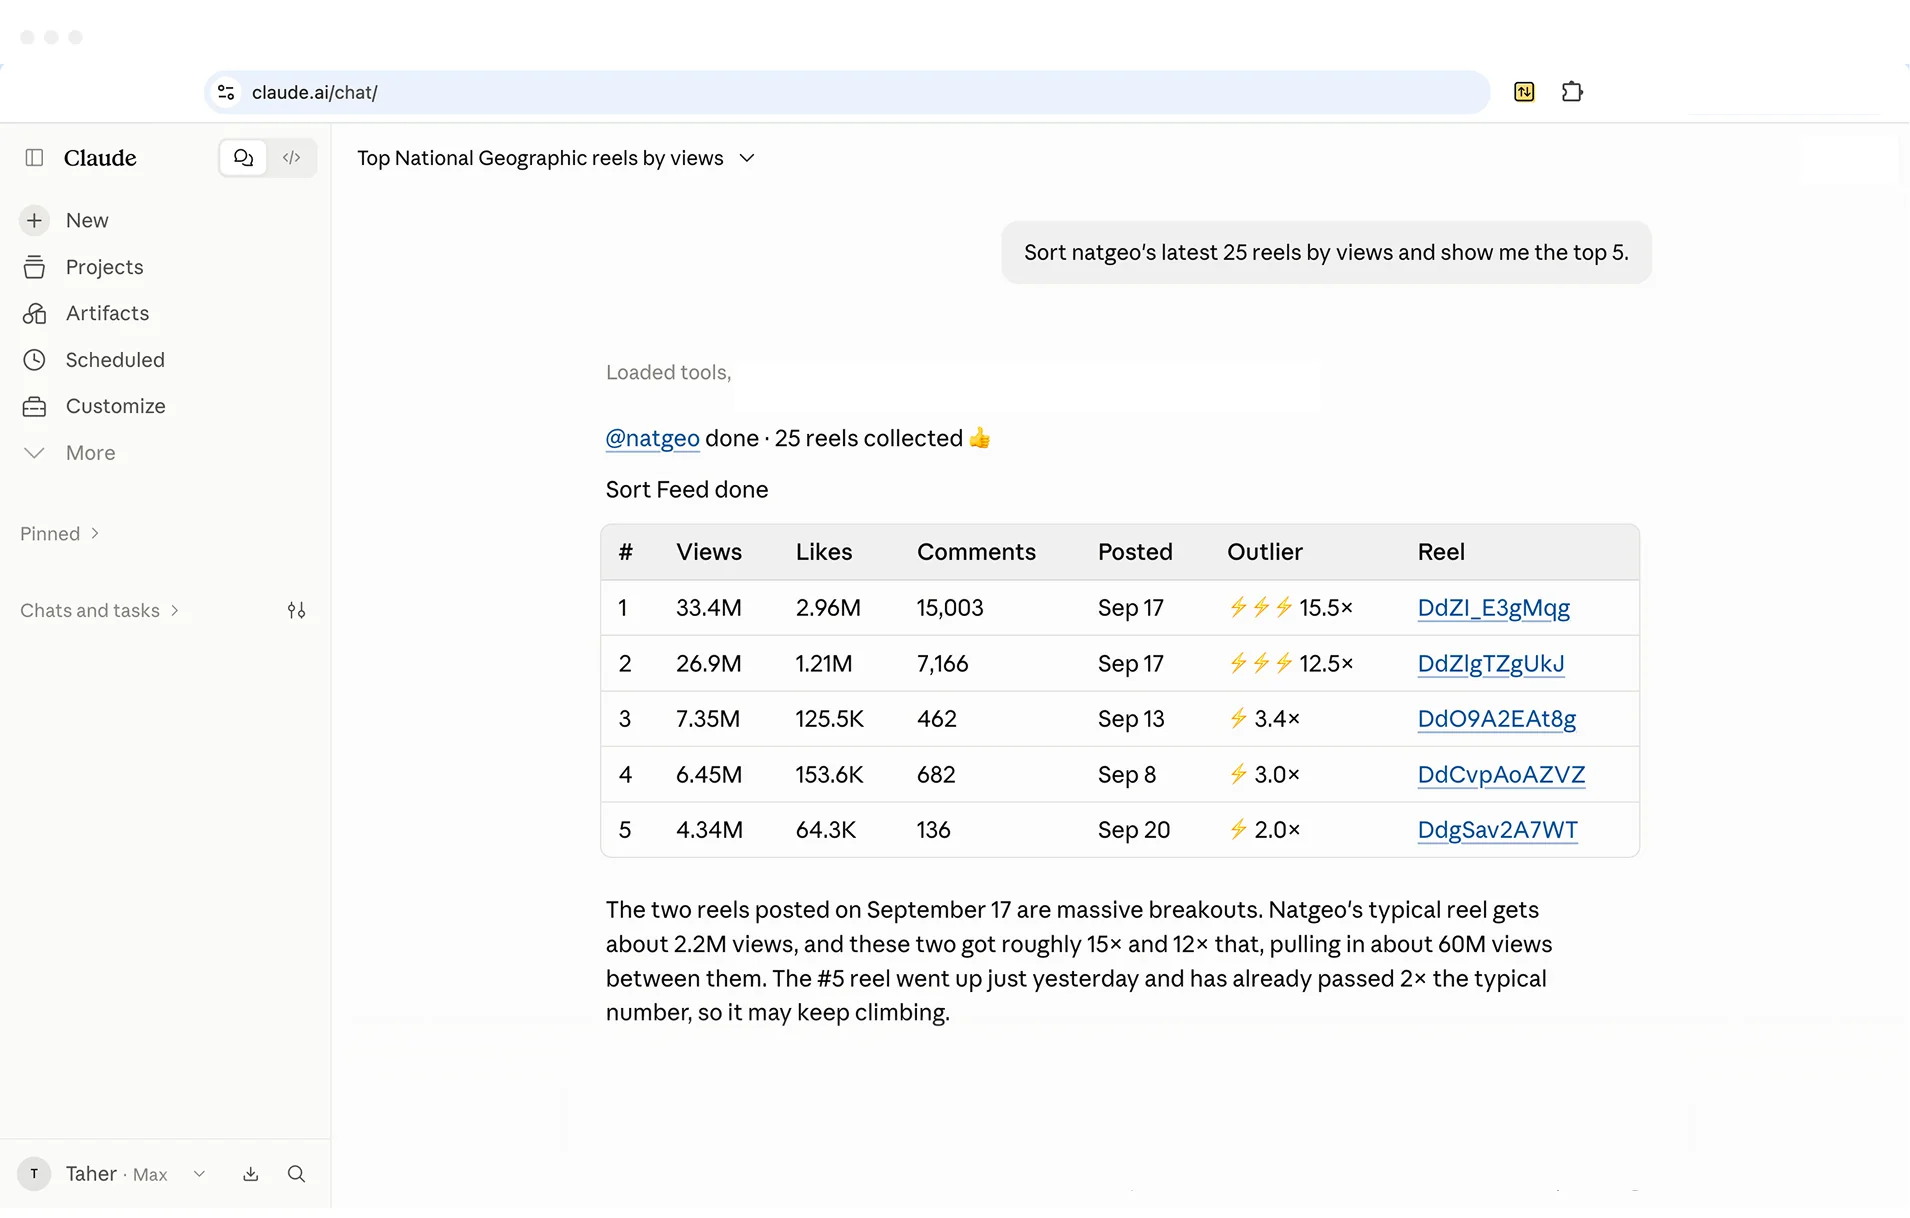Open the chat title dropdown chevron
1910x1218 pixels.
point(747,158)
